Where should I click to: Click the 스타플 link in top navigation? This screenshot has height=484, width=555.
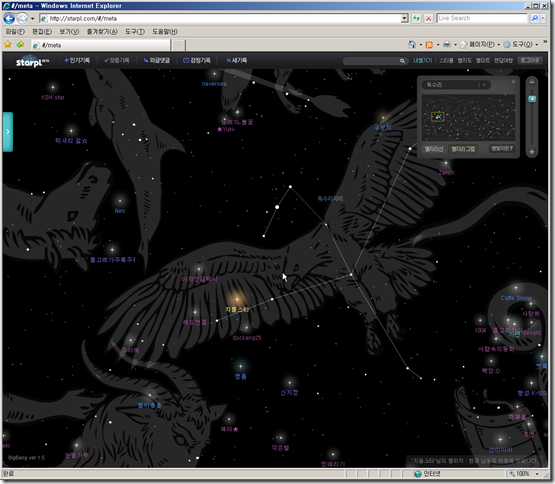pos(446,61)
